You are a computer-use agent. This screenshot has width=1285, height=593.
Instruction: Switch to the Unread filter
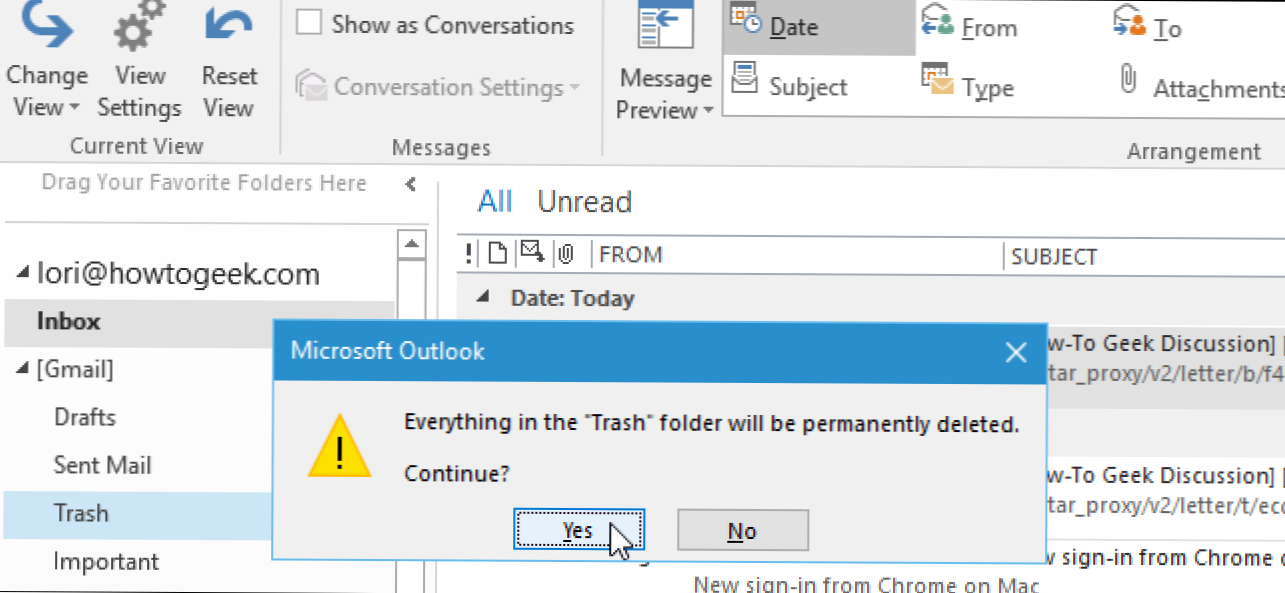point(585,202)
